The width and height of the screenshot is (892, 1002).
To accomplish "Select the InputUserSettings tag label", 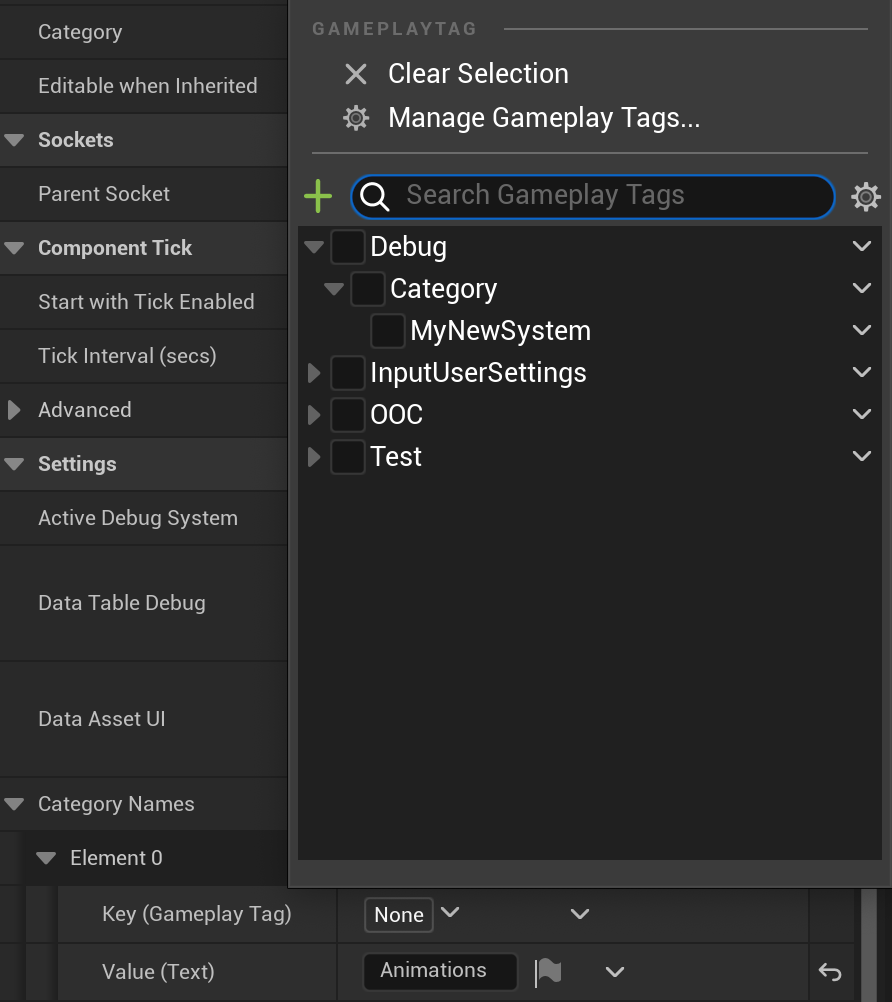I will (478, 373).
